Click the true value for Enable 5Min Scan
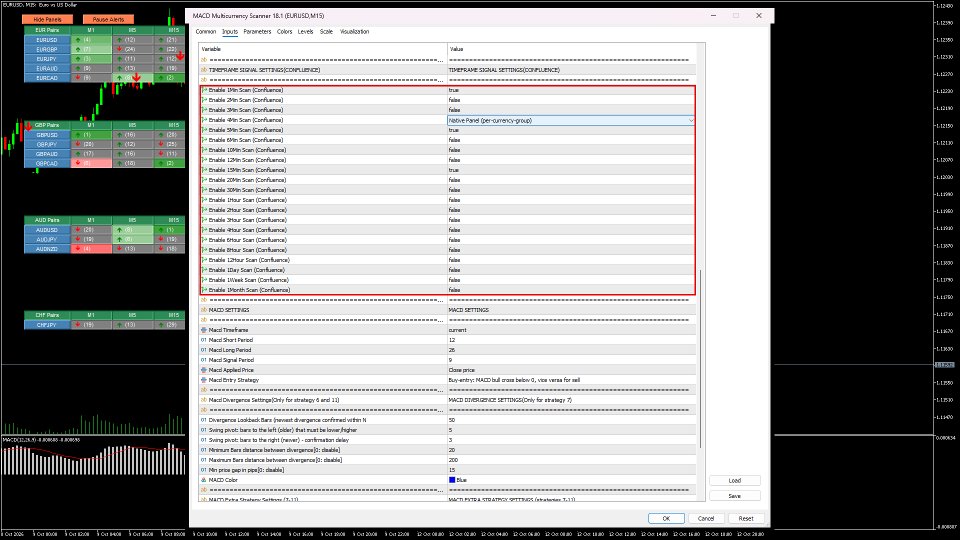960x540 pixels. tap(454, 130)
